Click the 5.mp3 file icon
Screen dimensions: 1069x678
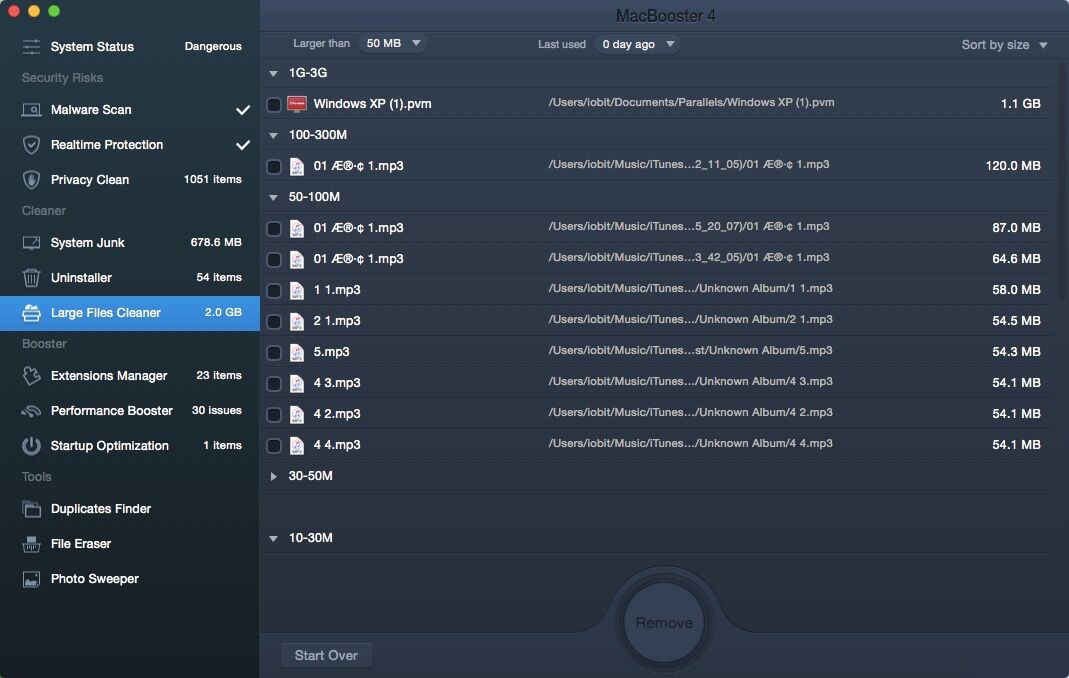[297, 353]
